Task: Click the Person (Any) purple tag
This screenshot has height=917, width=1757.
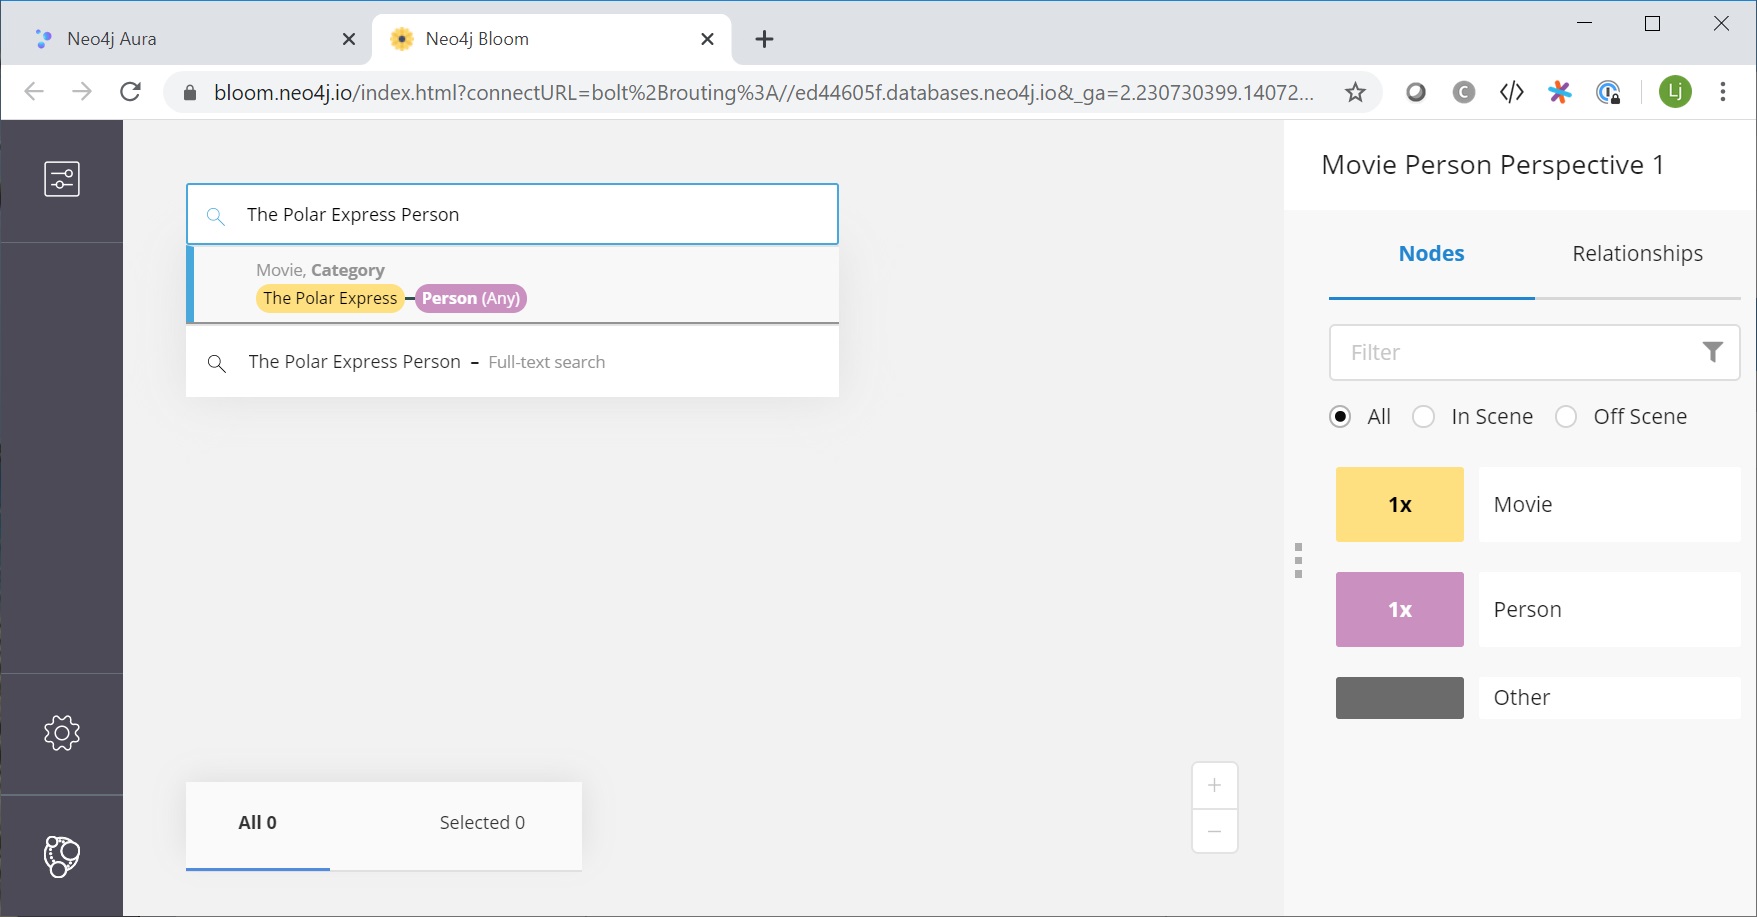Action: click(x=471, y=298)
